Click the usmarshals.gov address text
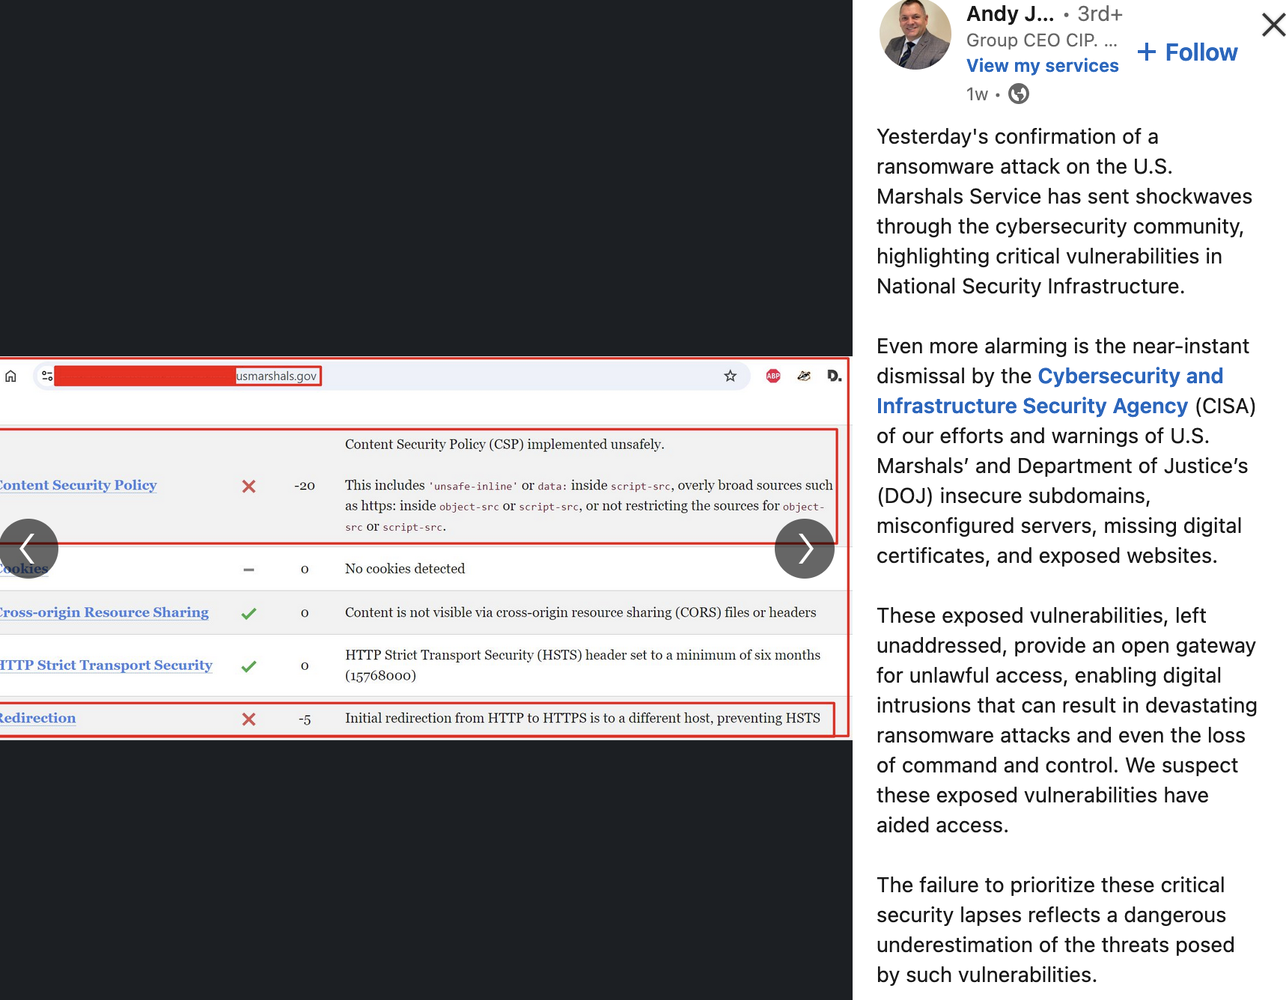The width and height of the screenshot is (1286, 1000). (x=277, y=376)
